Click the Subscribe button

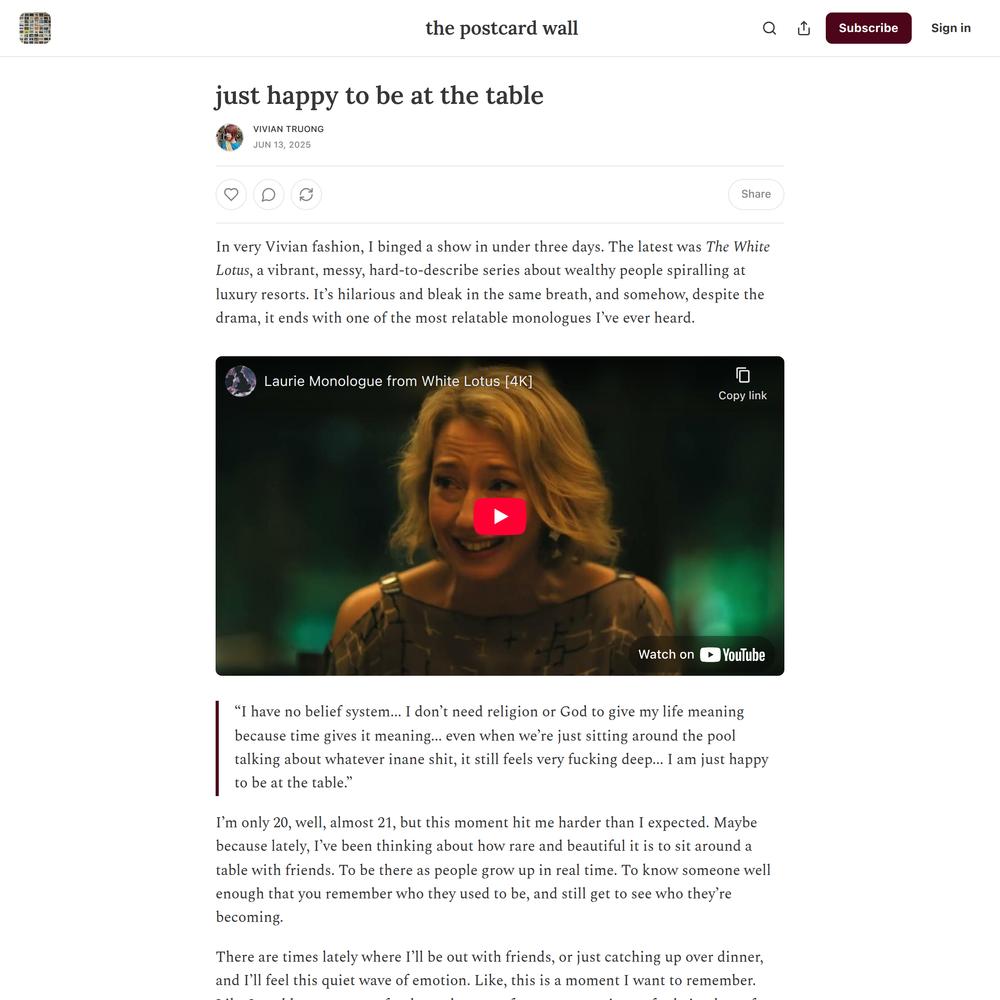tap(868, 28)
